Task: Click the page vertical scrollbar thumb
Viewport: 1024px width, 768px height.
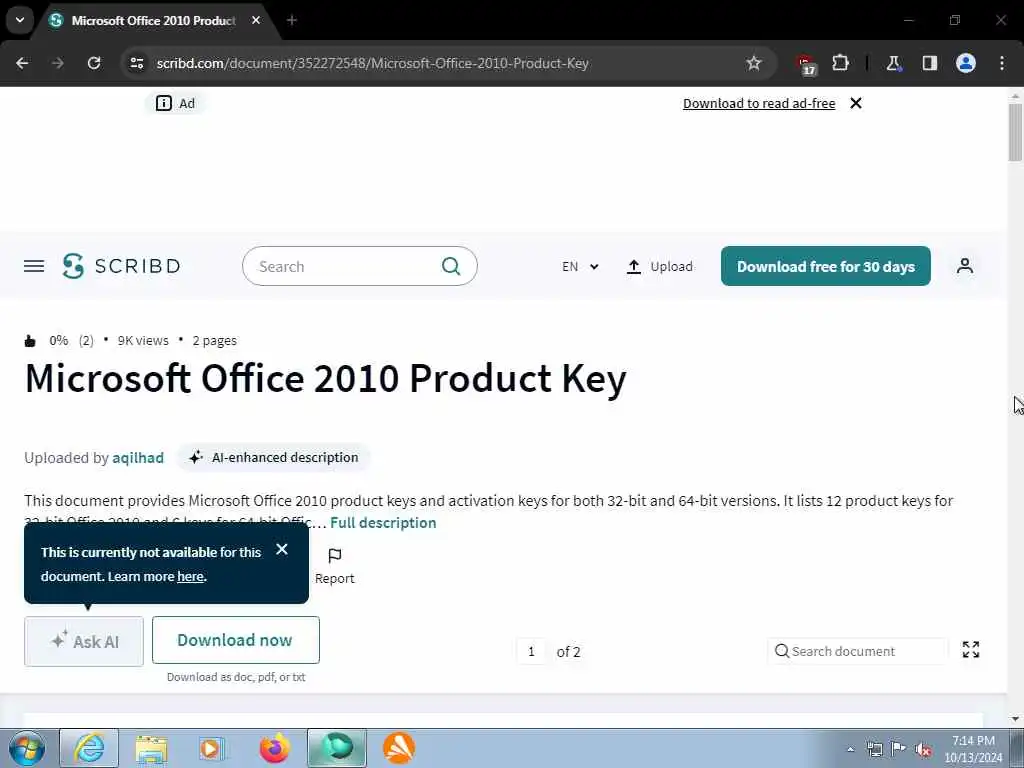Action: [1015, 132]
